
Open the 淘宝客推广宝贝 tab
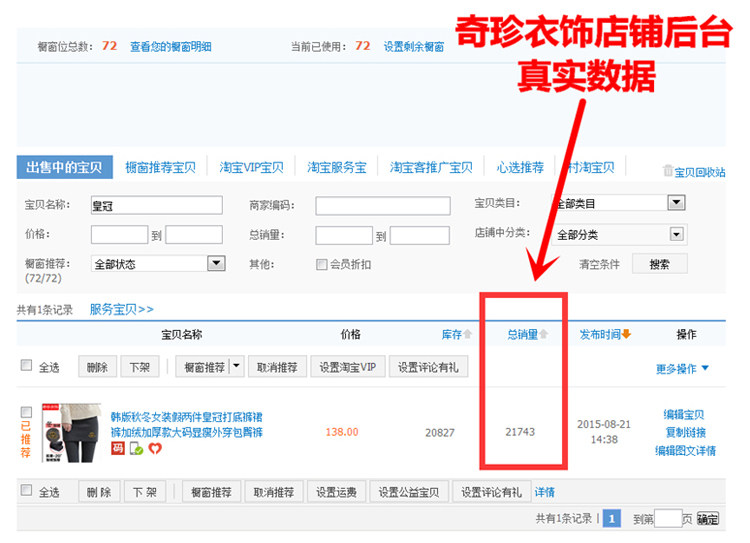(431, 167)
